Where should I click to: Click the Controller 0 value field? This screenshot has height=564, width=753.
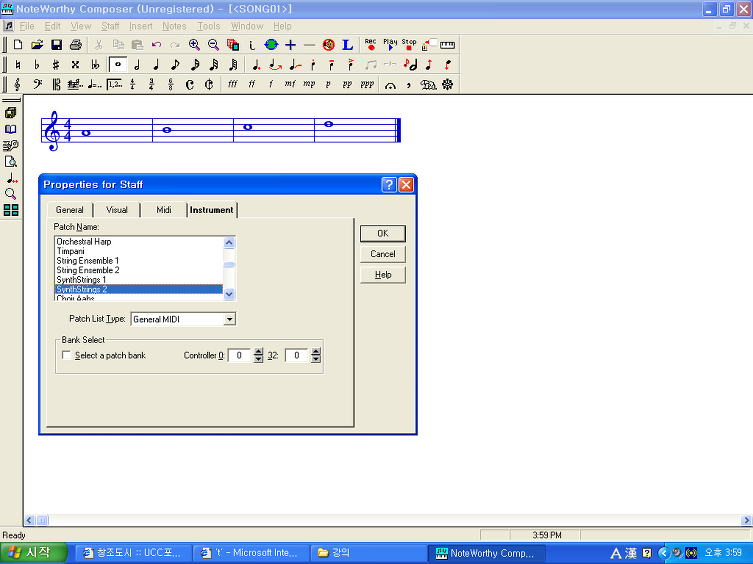click(239, 356)
